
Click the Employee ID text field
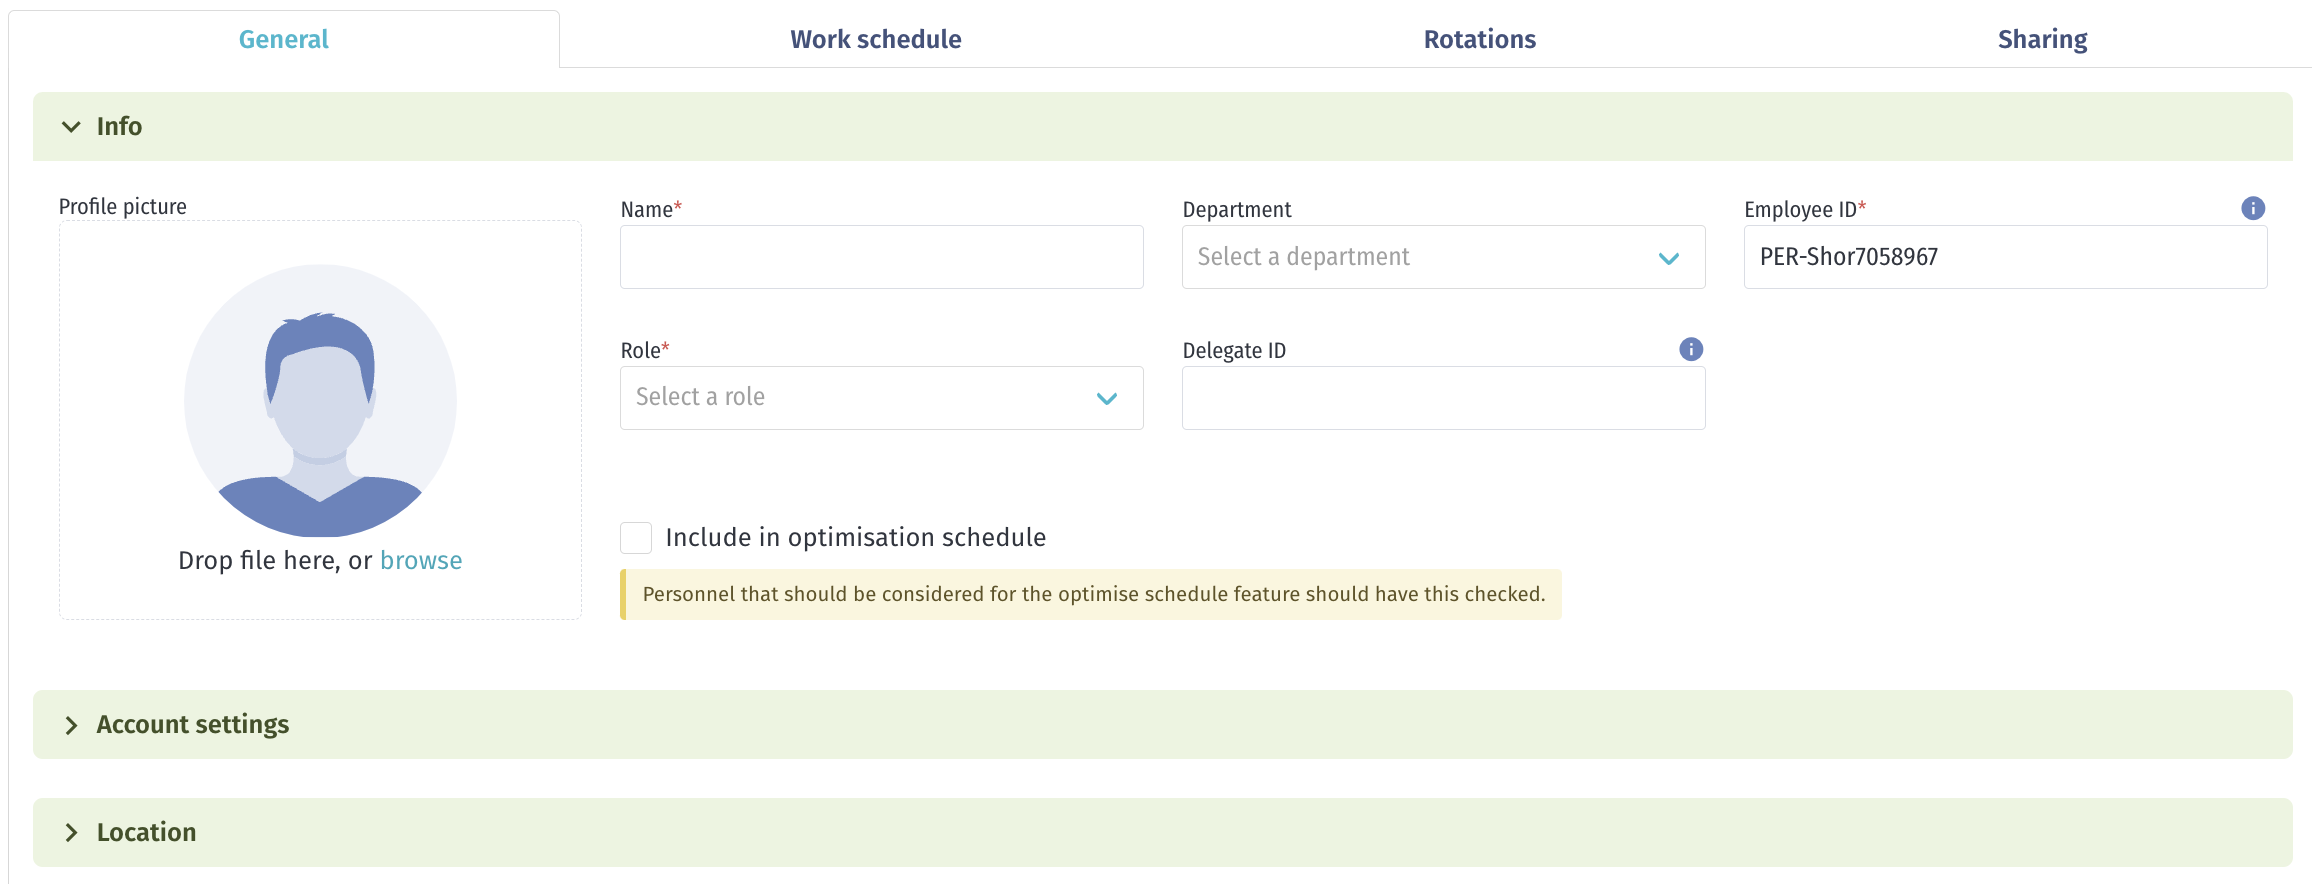click(x=2005, y=257)
